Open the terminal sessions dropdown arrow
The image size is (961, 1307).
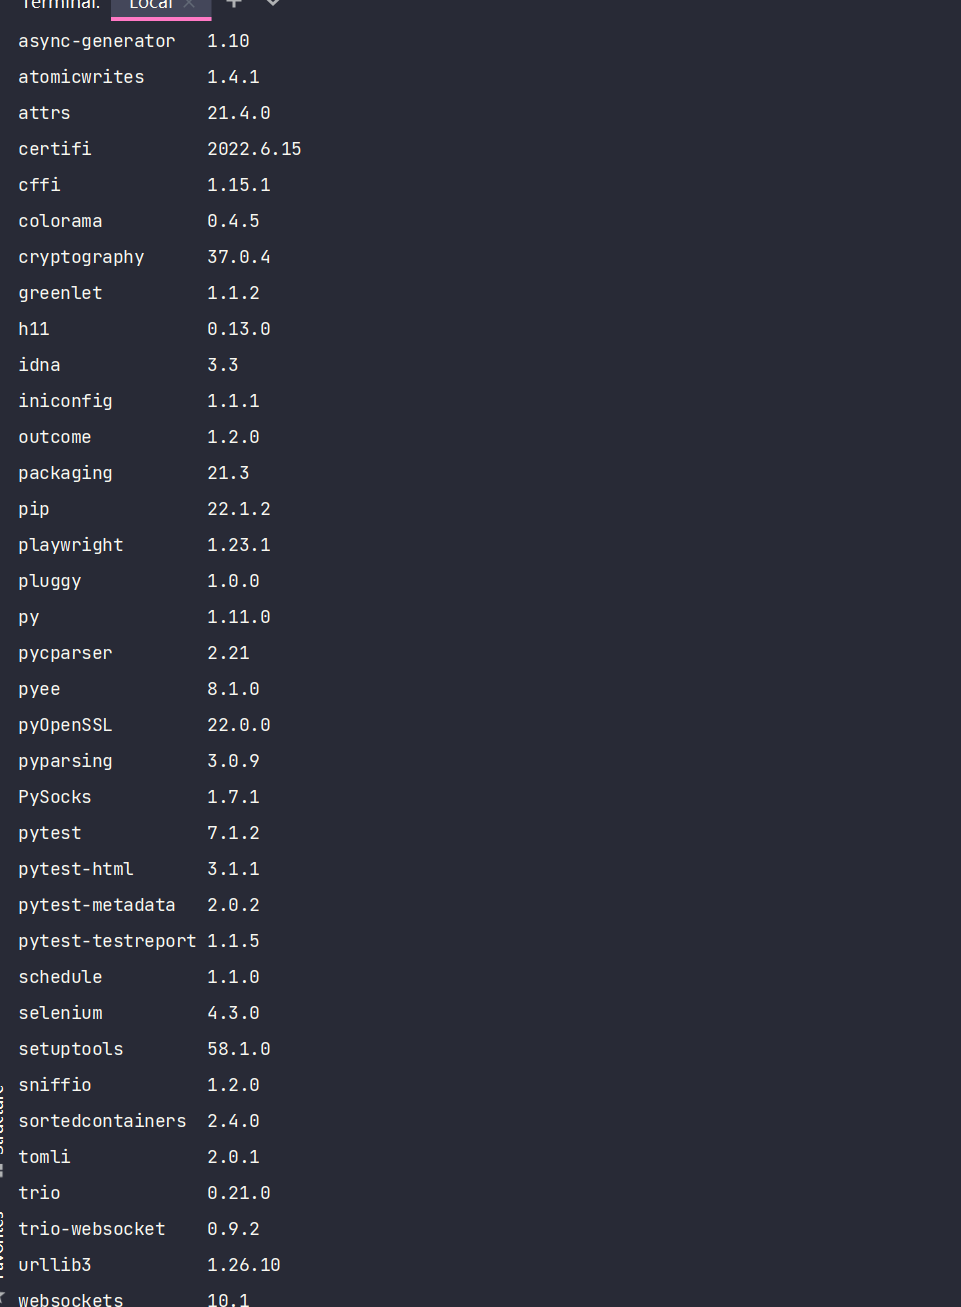[272, 4]
